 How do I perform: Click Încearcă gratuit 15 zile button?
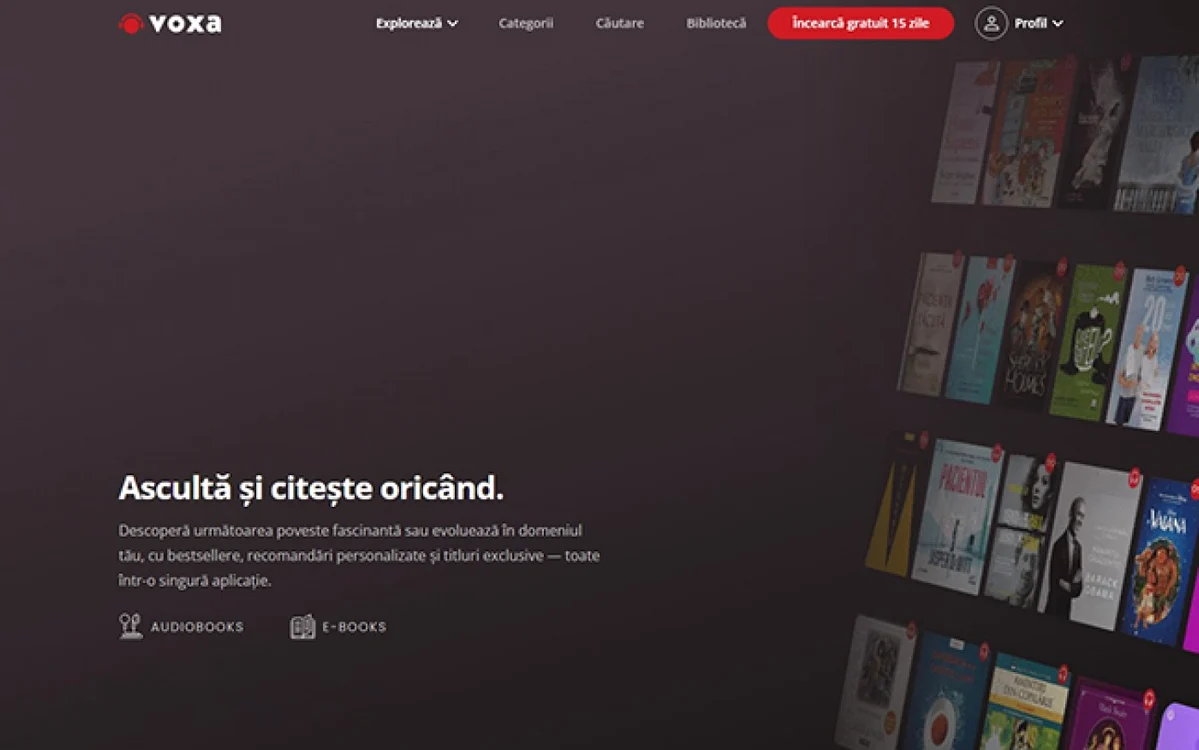[x=860, y=23]
